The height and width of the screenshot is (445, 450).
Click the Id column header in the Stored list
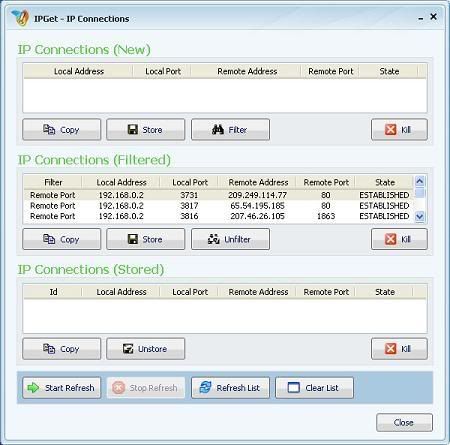(x=53, y=292)
